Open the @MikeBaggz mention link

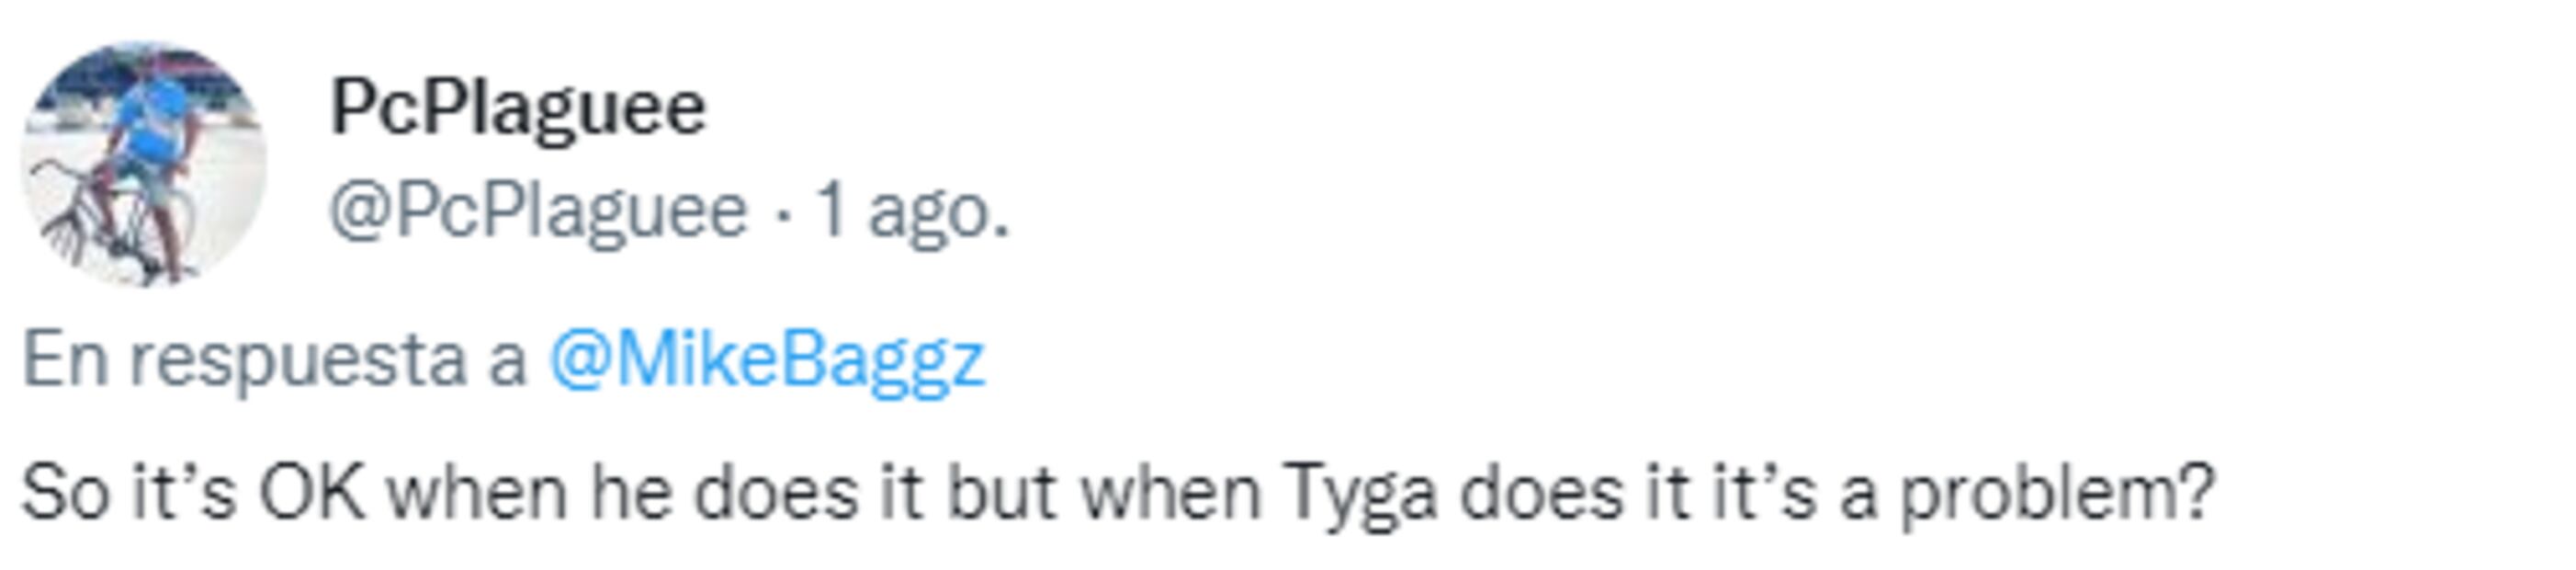point(767,360)
